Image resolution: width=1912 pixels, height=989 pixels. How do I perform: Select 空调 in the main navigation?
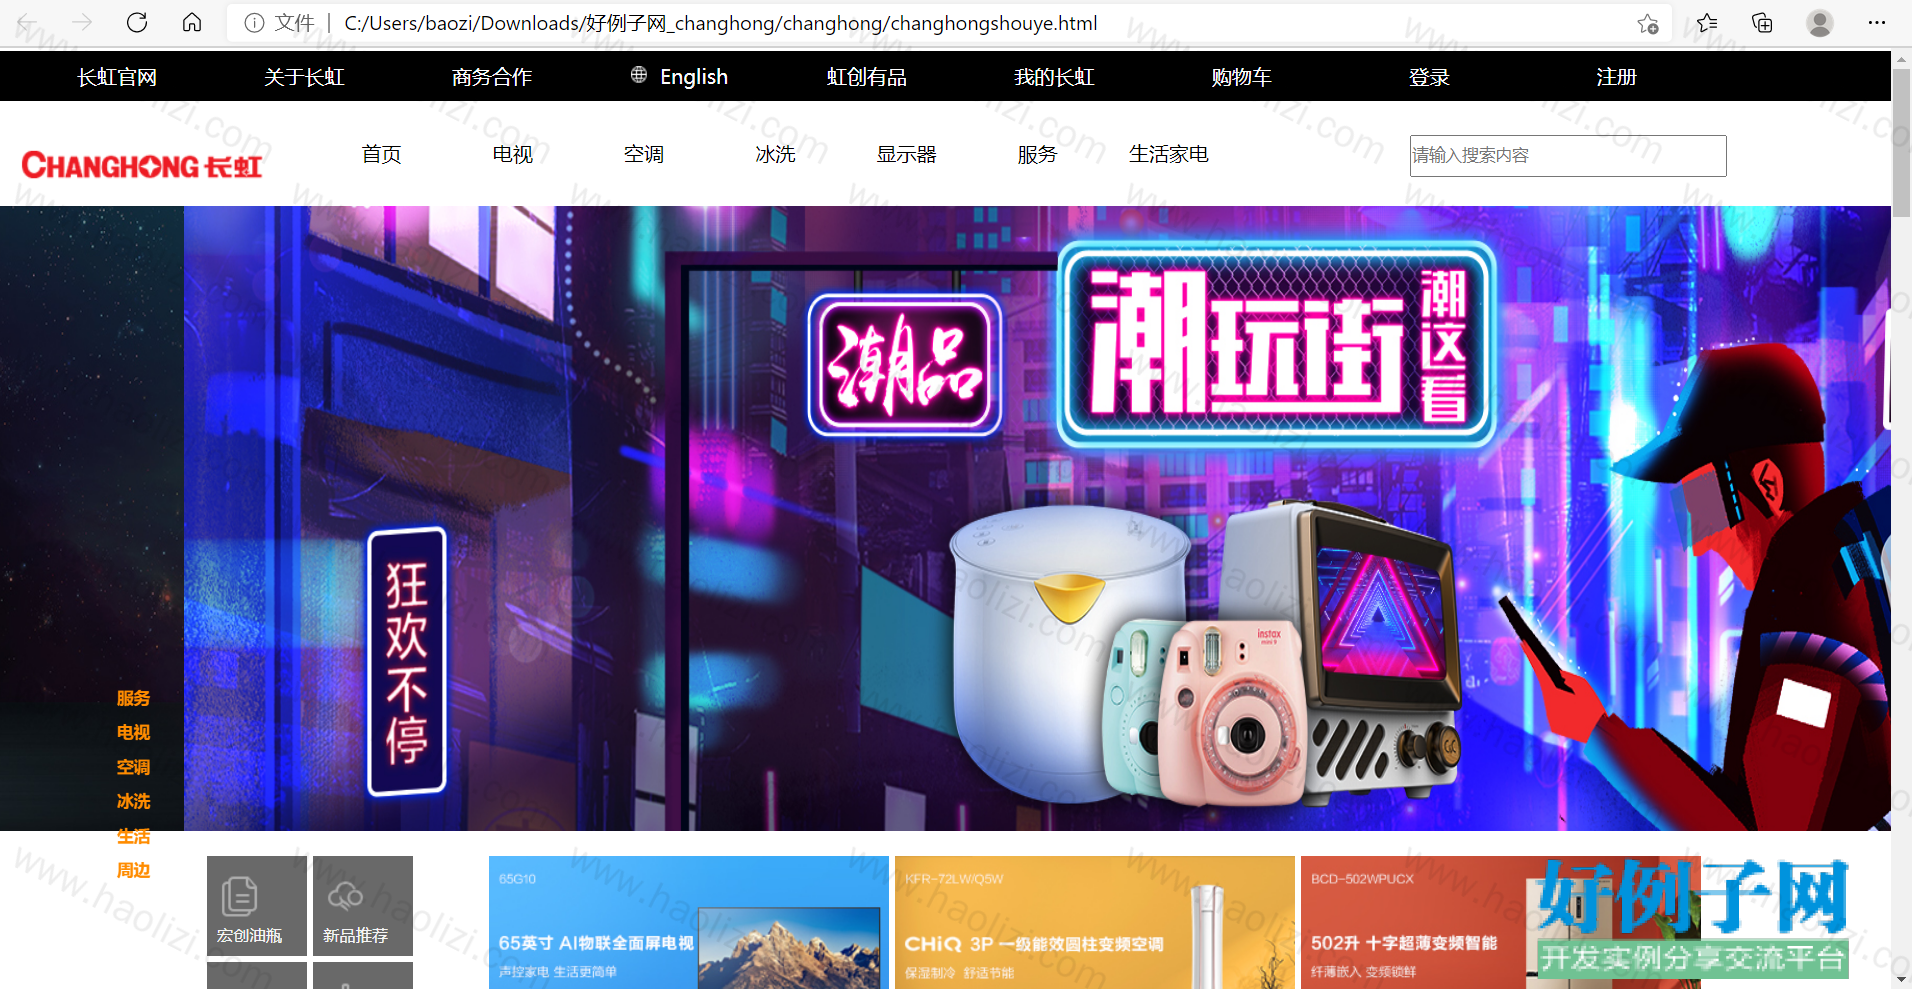pos(644,154)
